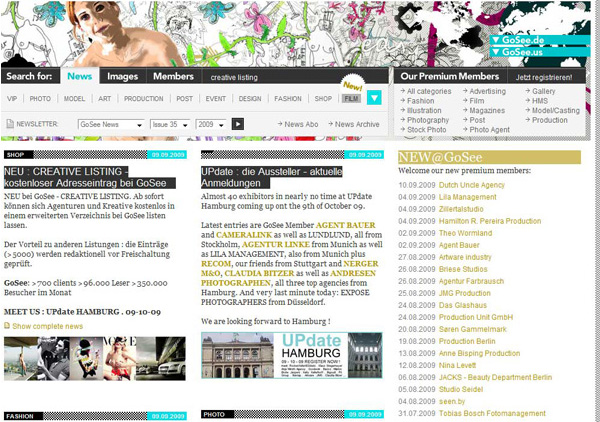Open Dutch Uncle Agency member link
Image resolution: width=600 pixels, height=422 pixels.
(x=471, y=185)
